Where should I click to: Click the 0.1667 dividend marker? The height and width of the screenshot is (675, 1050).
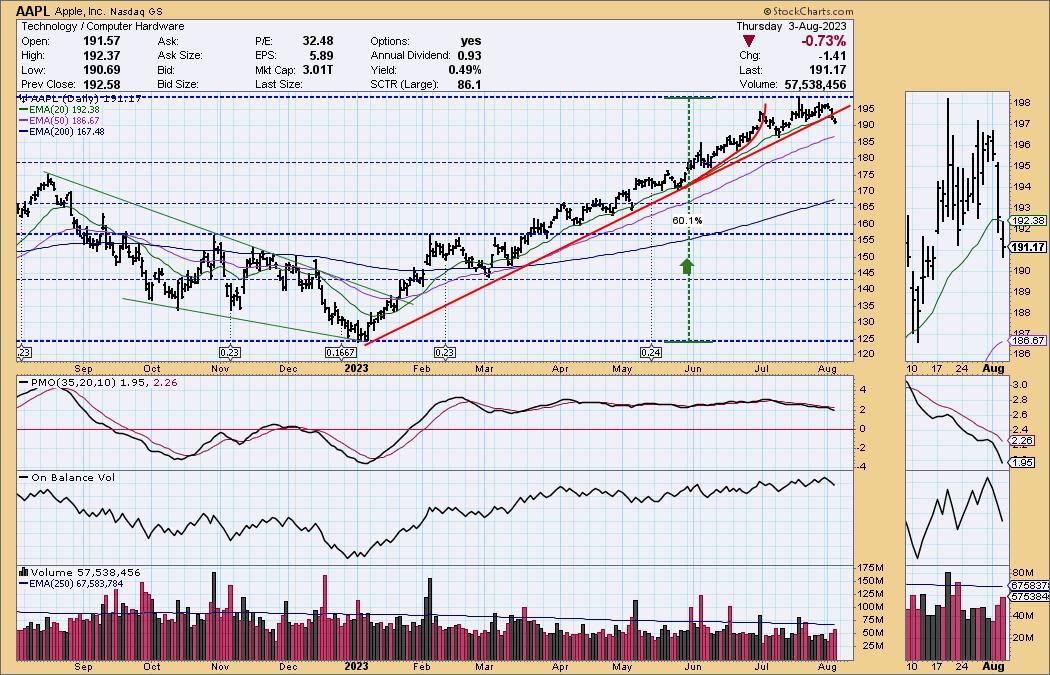pos(341,352)
